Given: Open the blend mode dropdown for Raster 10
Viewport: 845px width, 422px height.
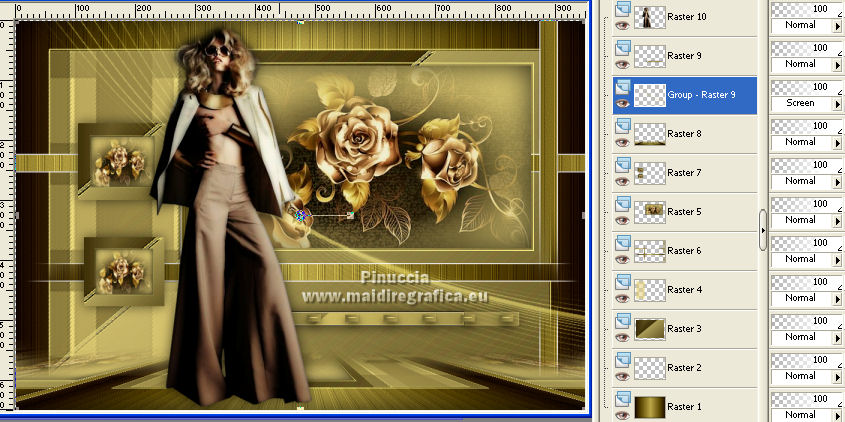Looking at the screenshot, I should click(x=837, y=26).
